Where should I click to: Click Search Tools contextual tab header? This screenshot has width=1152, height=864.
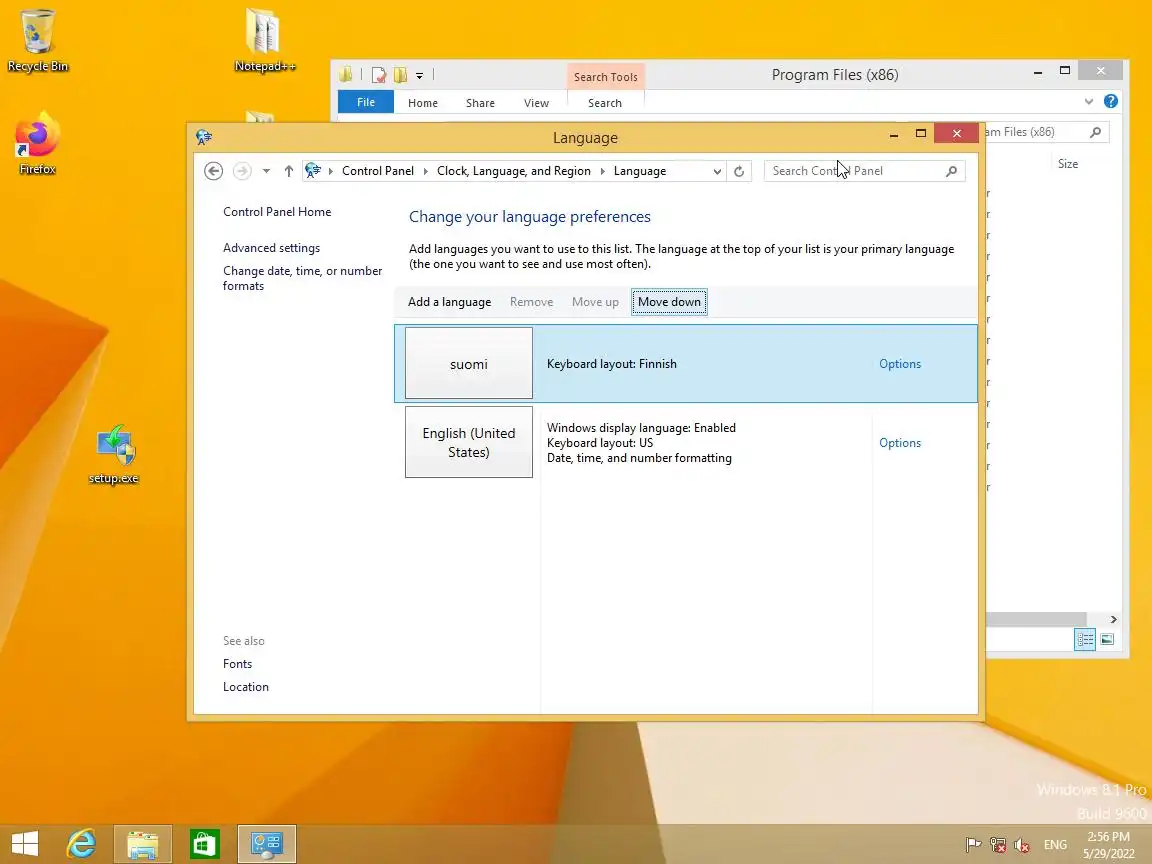[x=605, y=77]
